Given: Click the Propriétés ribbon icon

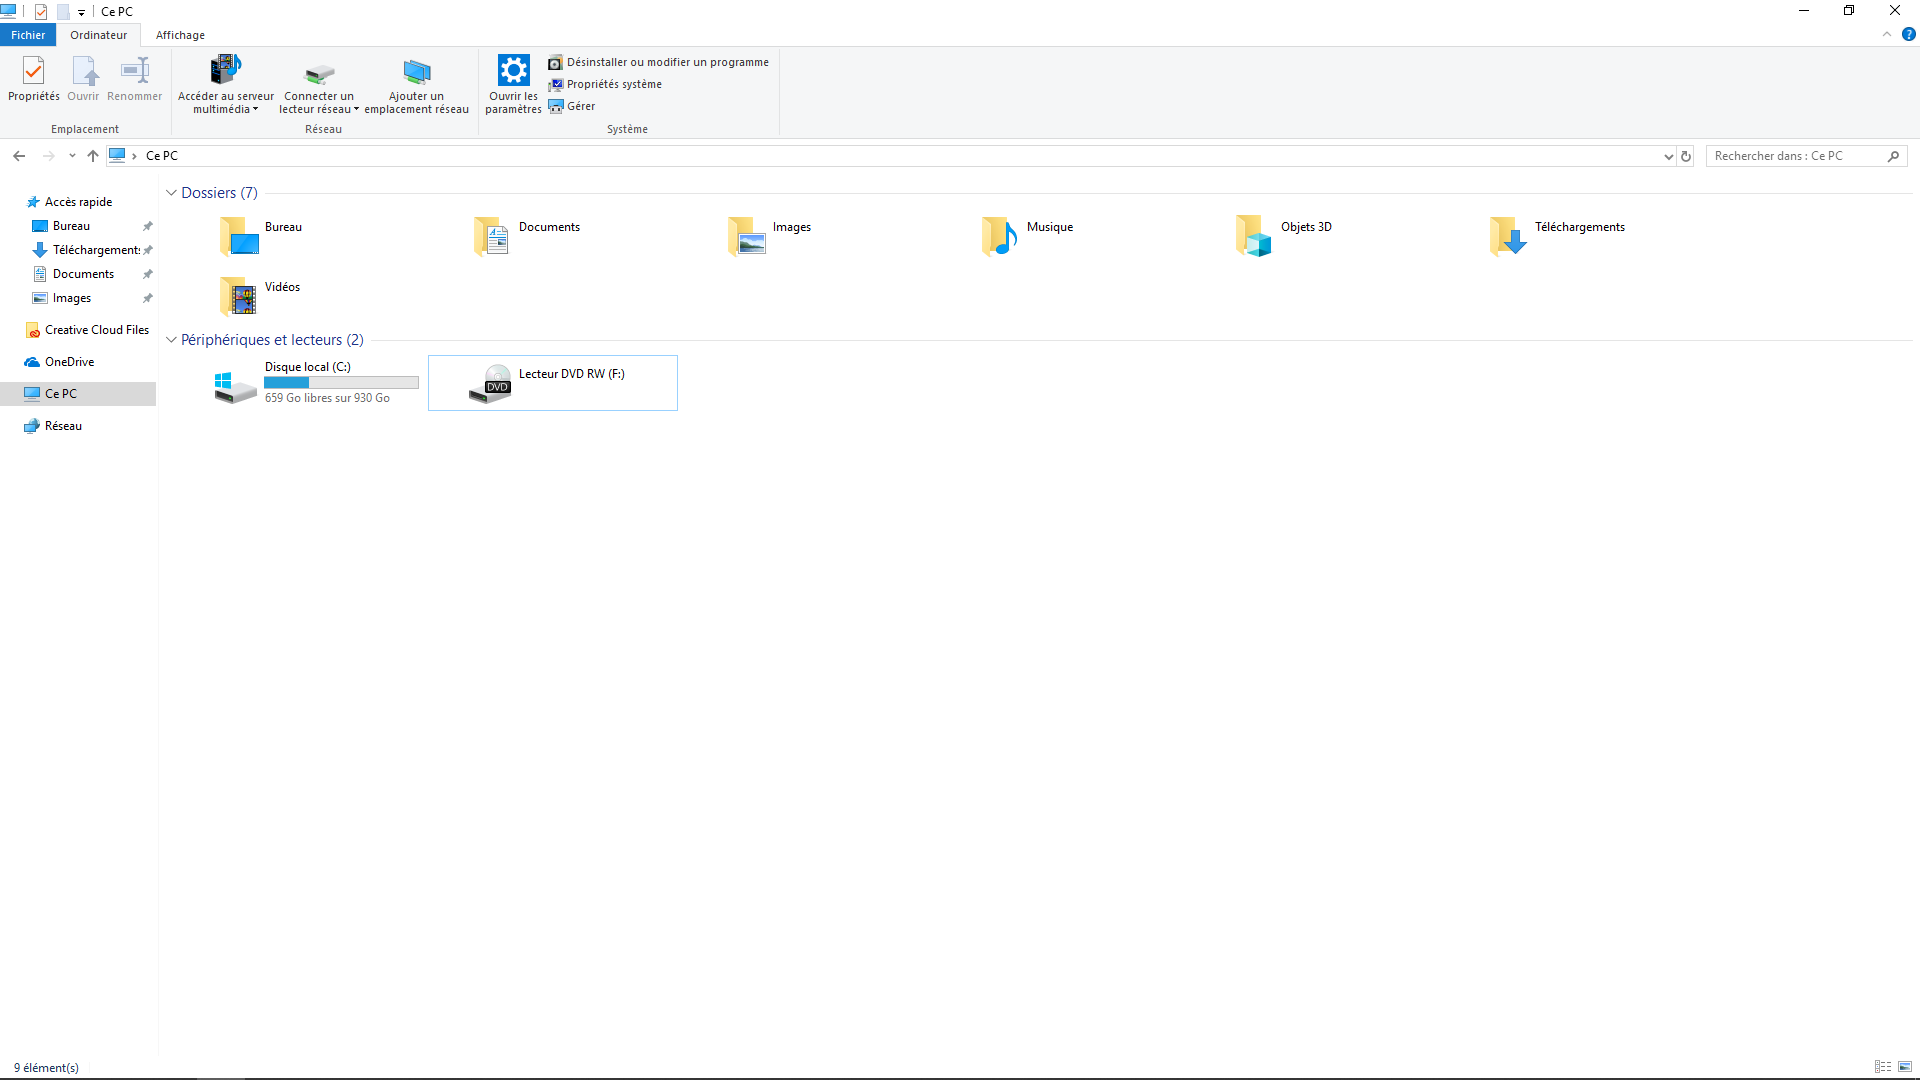Looking at the screenshot, I should pos(33,72).
